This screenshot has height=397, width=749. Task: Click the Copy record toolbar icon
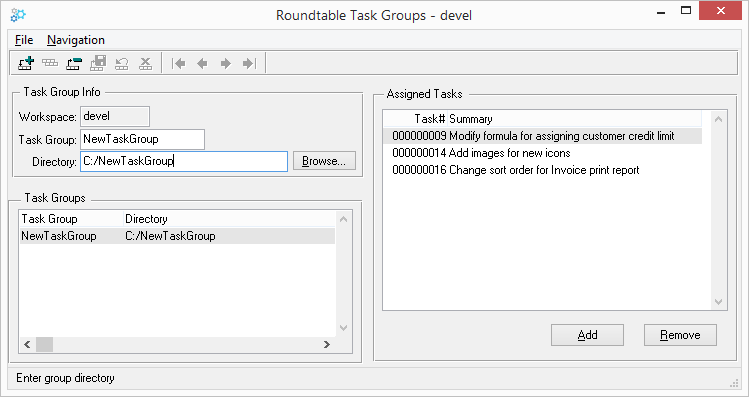coord(50,63)
